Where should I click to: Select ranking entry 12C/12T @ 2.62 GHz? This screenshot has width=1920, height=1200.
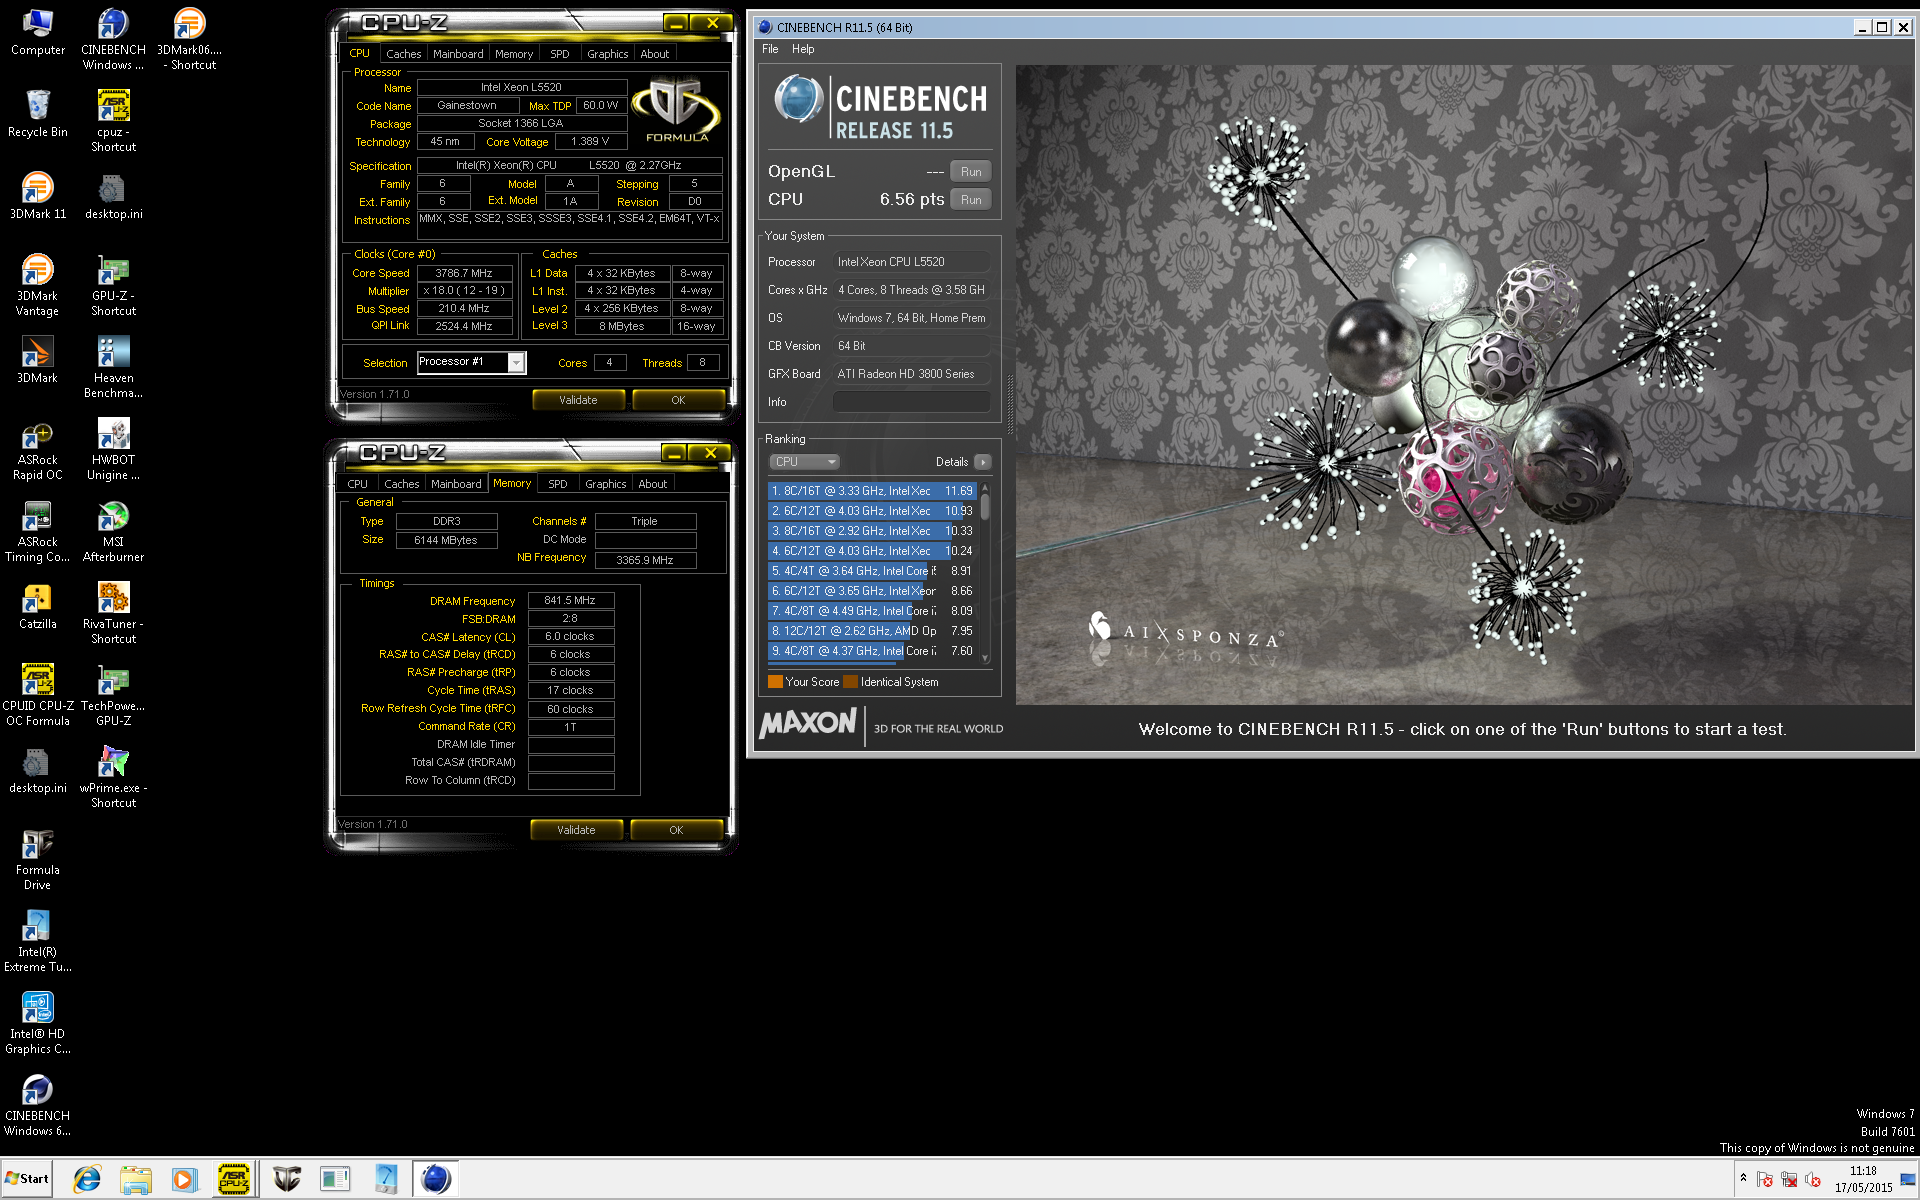click(x=871, y=631)
